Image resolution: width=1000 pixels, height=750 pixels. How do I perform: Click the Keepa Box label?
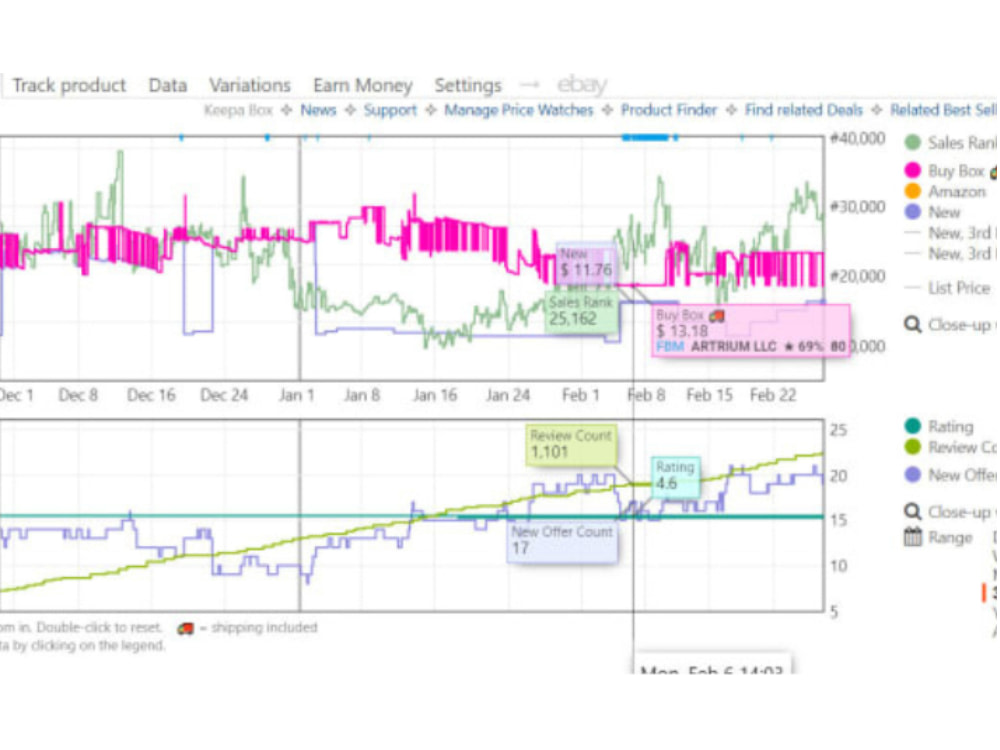[239, 110]
